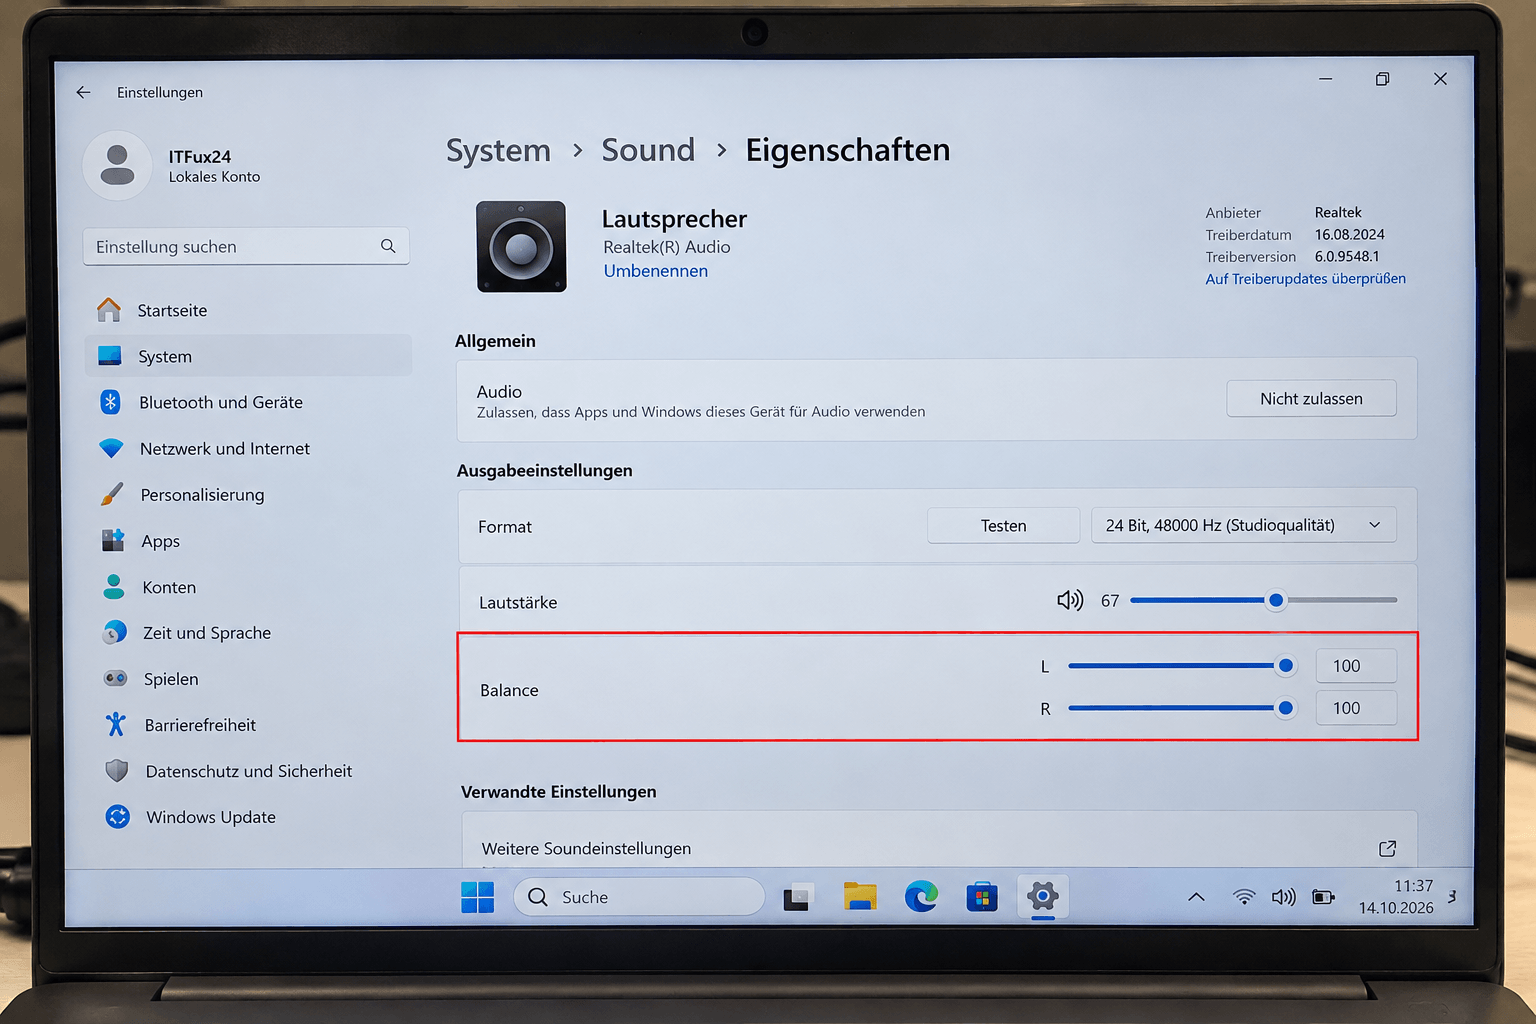Open the Windows Start button
The height and width of the screenshot is (1024, 1536).
(x=478, y=897)
